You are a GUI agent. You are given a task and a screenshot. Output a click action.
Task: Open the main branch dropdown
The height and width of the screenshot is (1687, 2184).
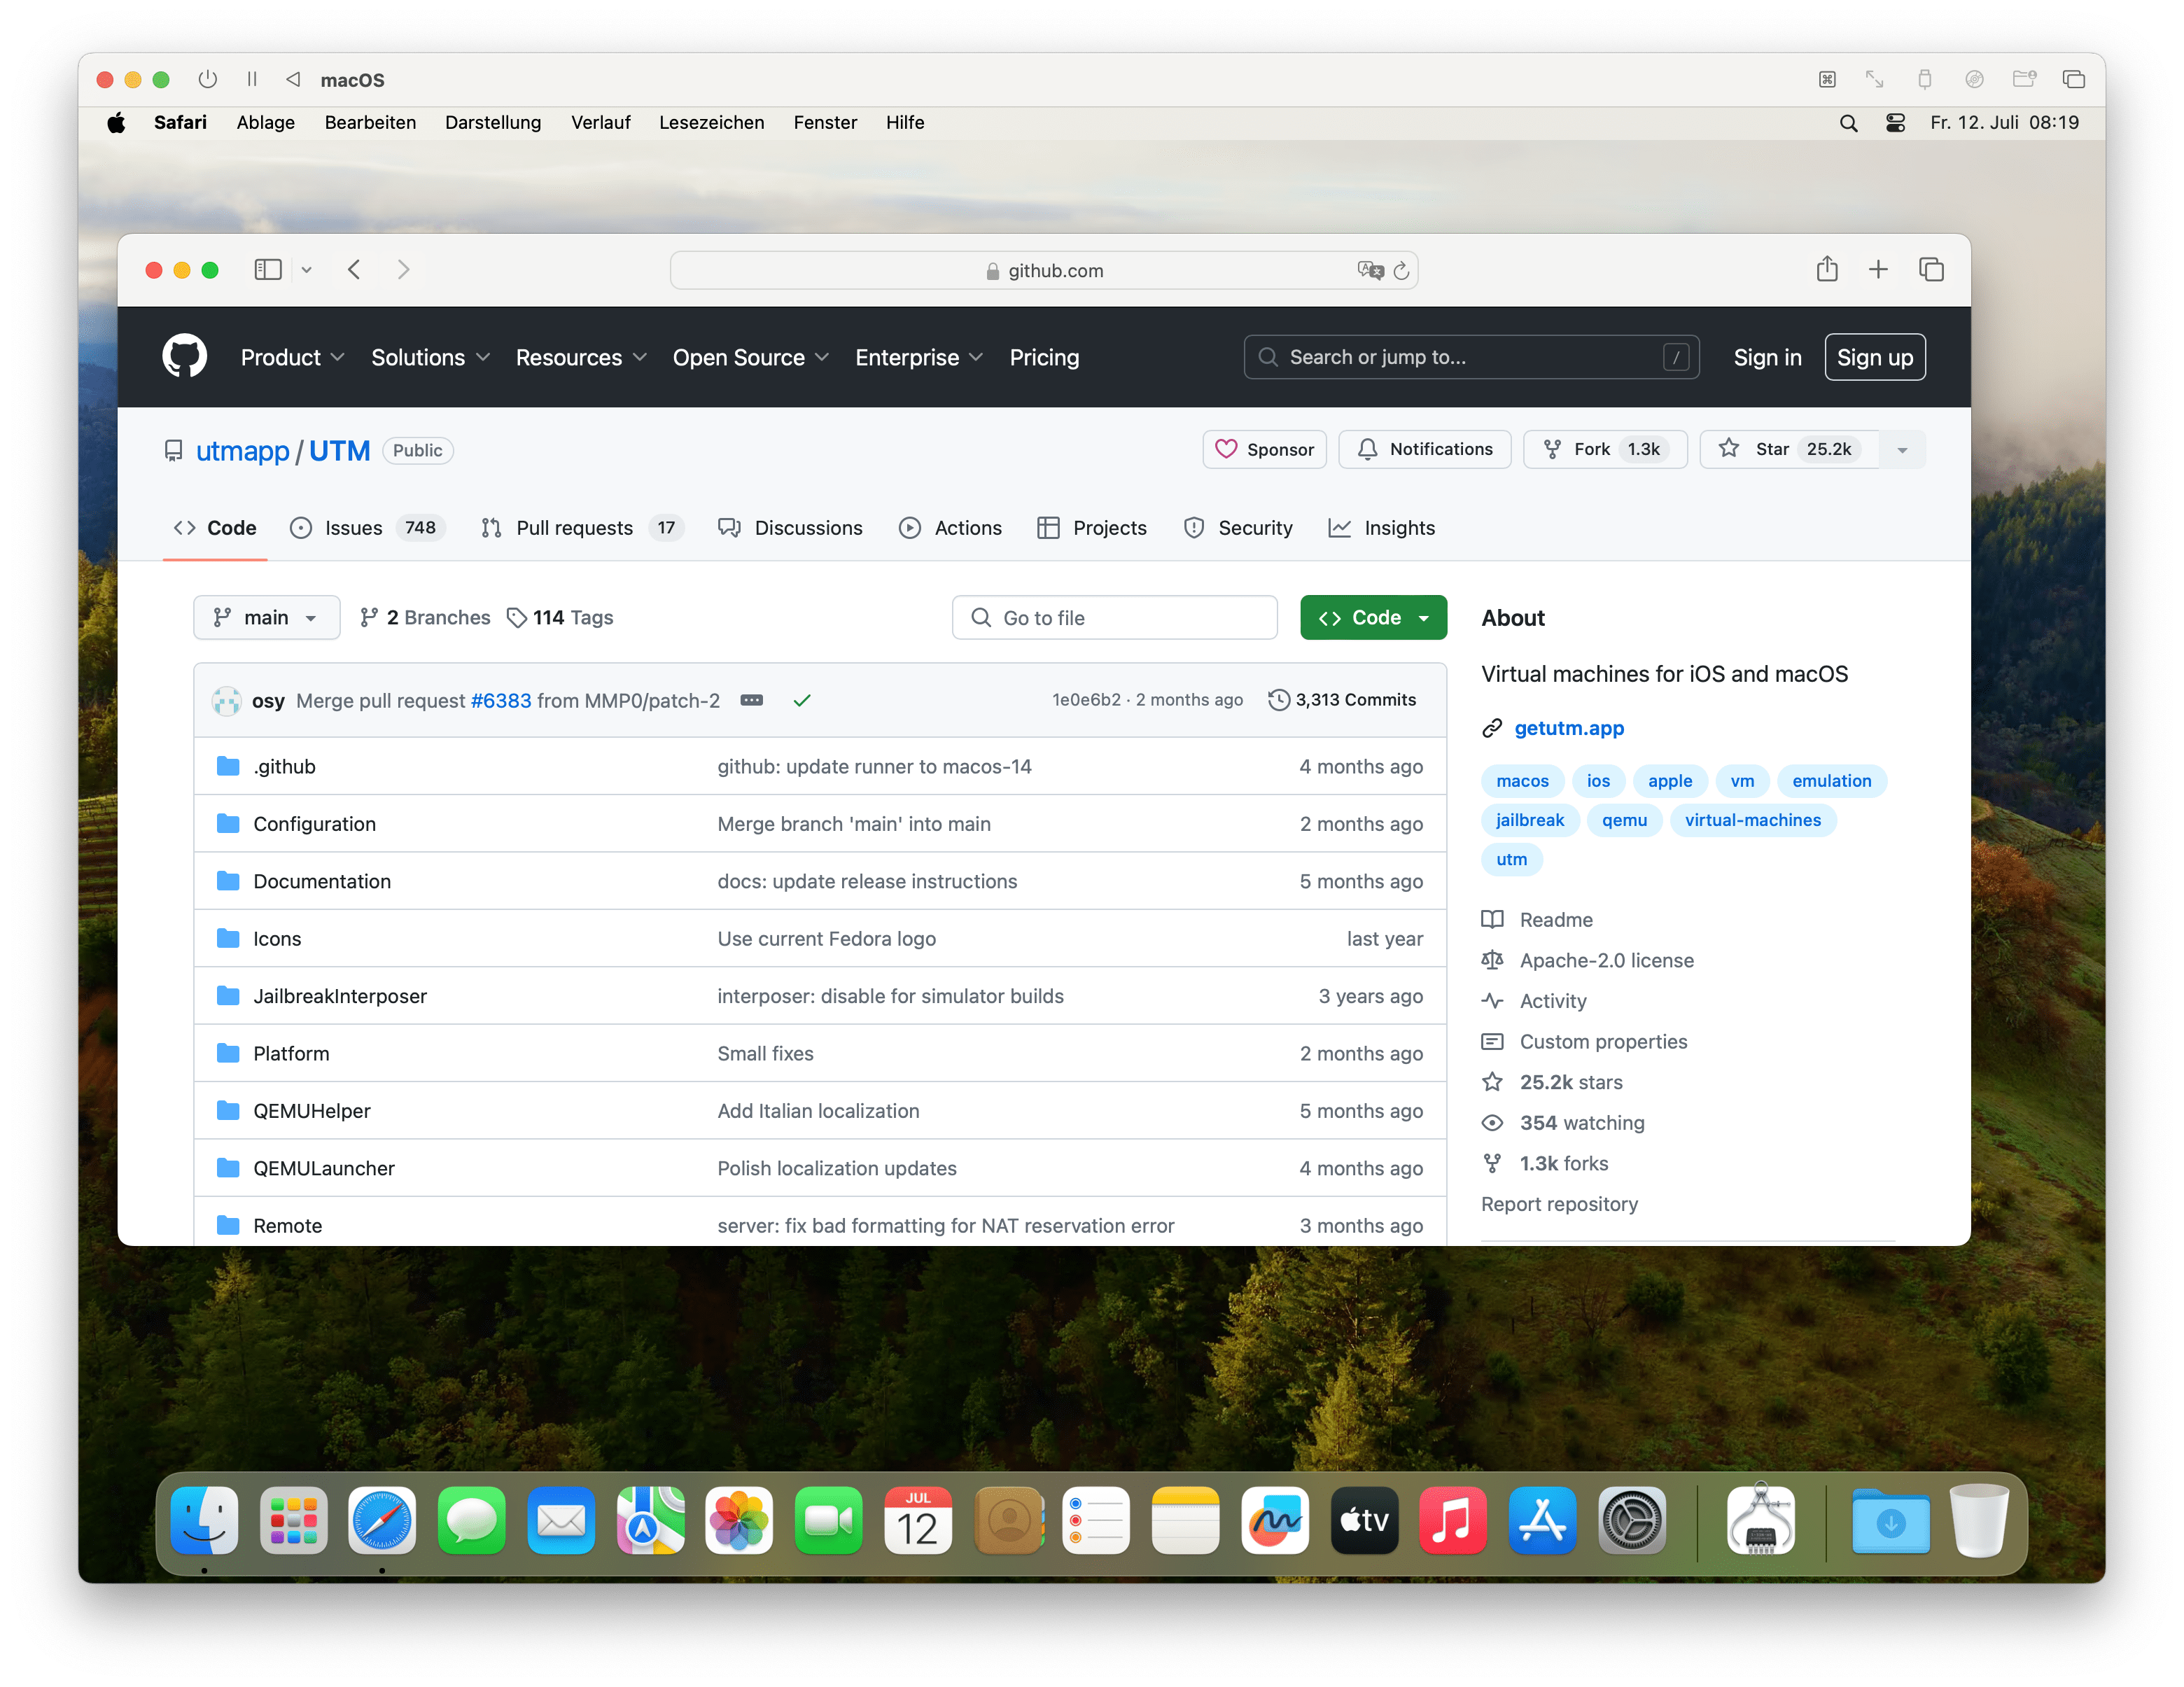point(266,617)
